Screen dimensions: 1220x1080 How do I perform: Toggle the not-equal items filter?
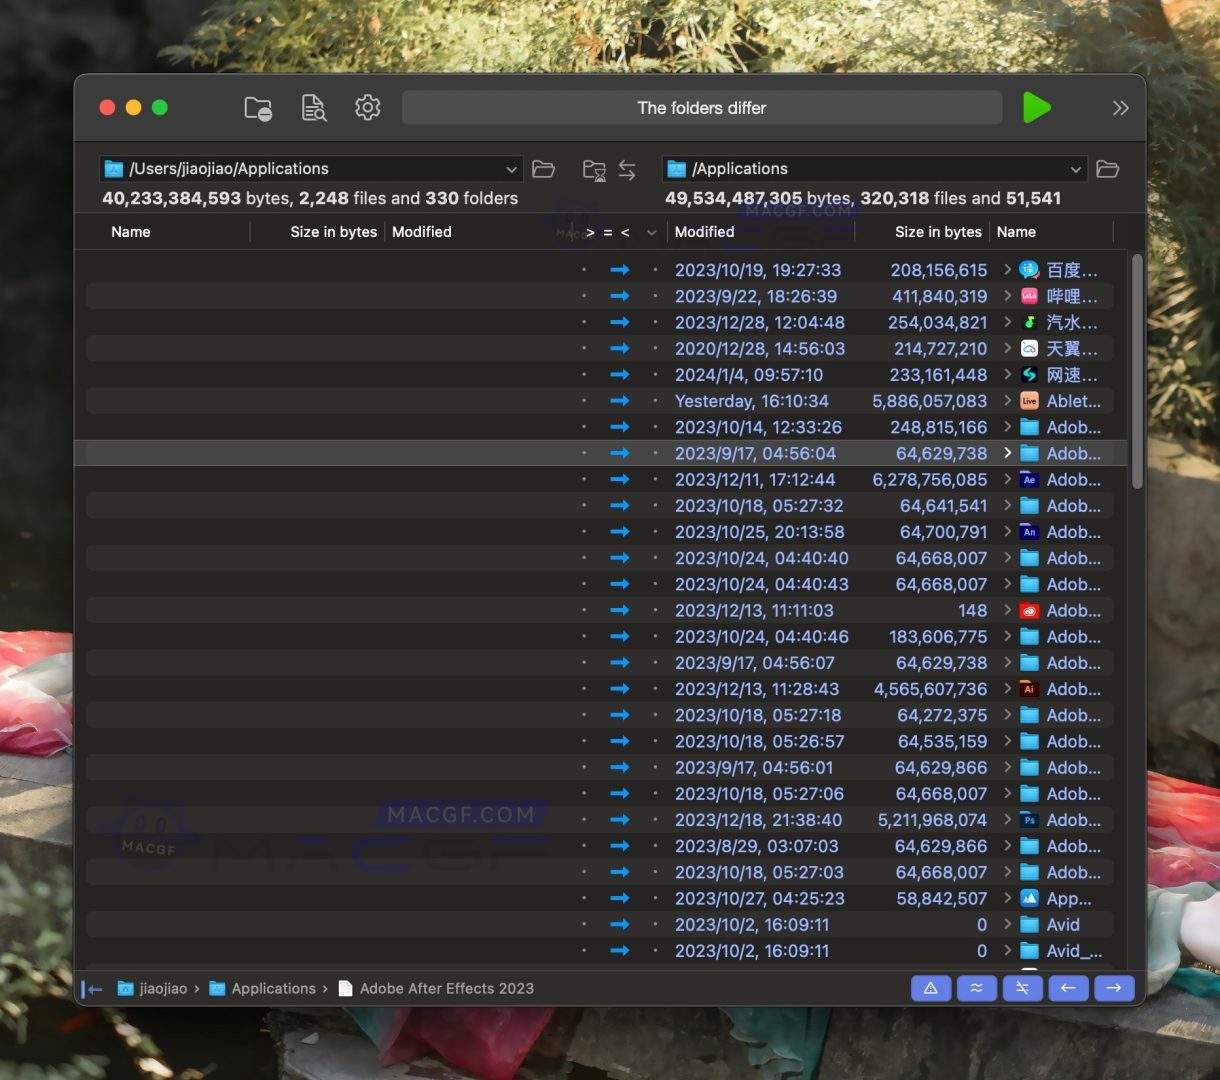tap(1022, 988)
